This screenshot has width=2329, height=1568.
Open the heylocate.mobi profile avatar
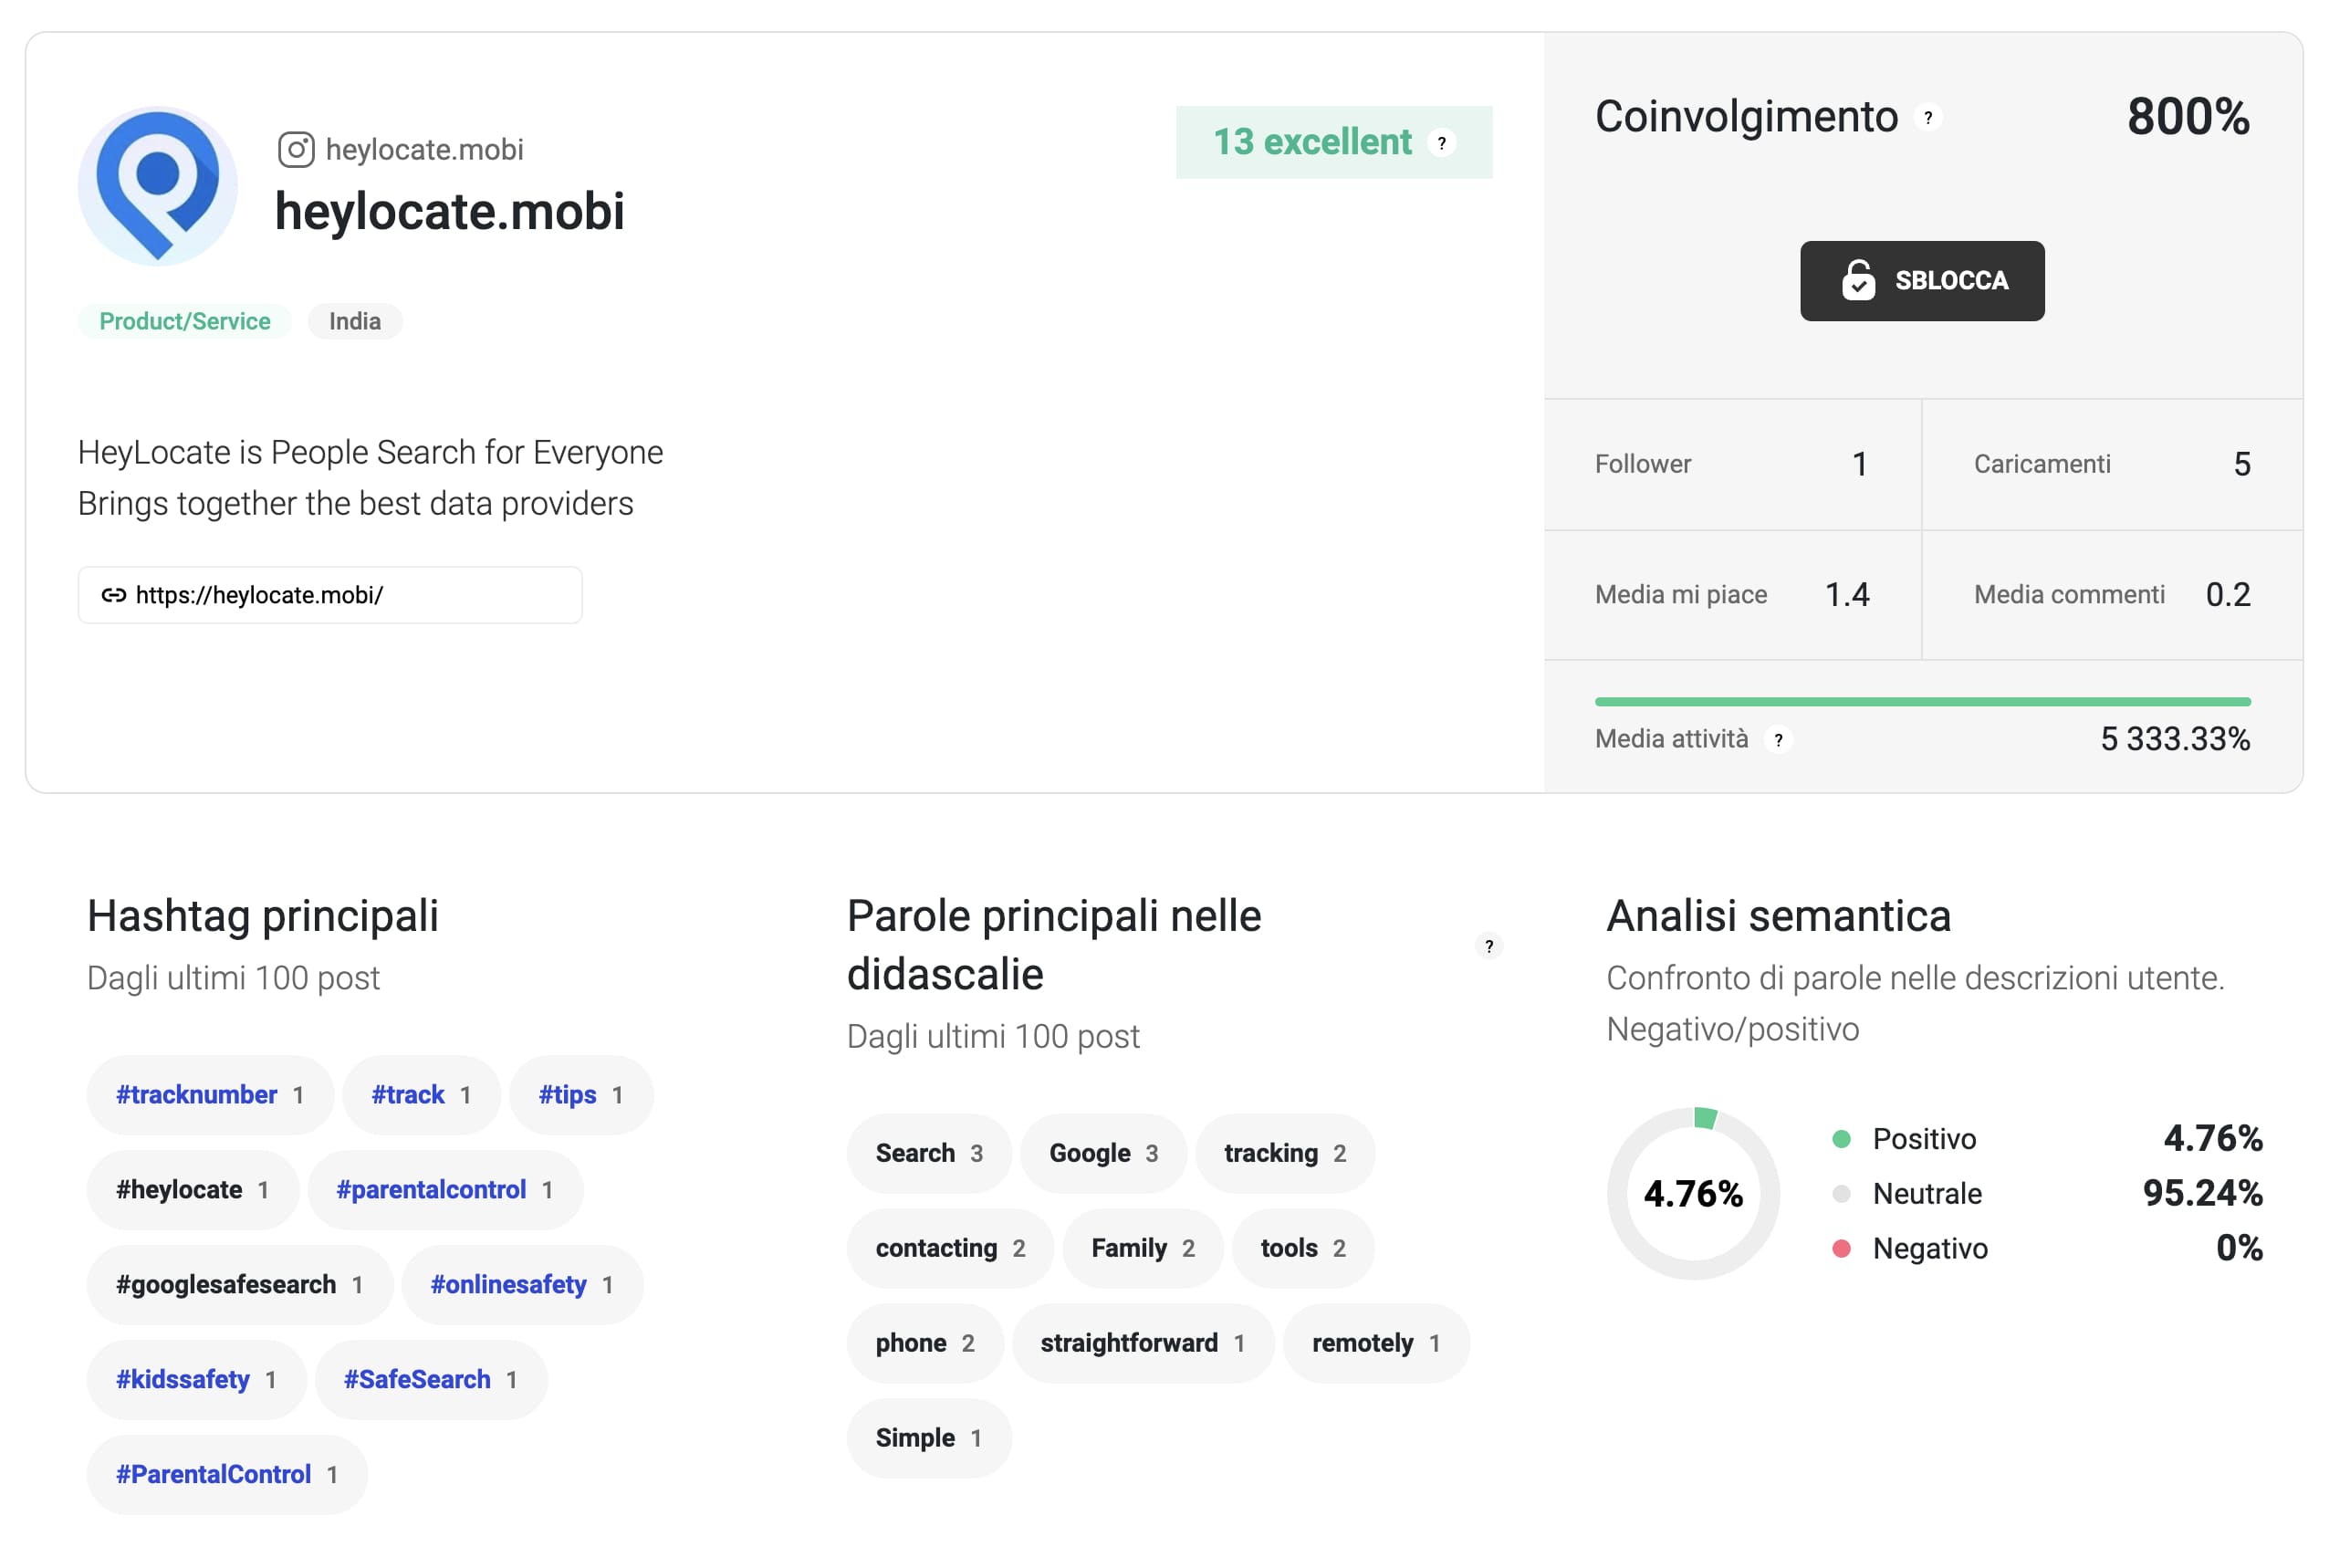(x=158, y=186)
